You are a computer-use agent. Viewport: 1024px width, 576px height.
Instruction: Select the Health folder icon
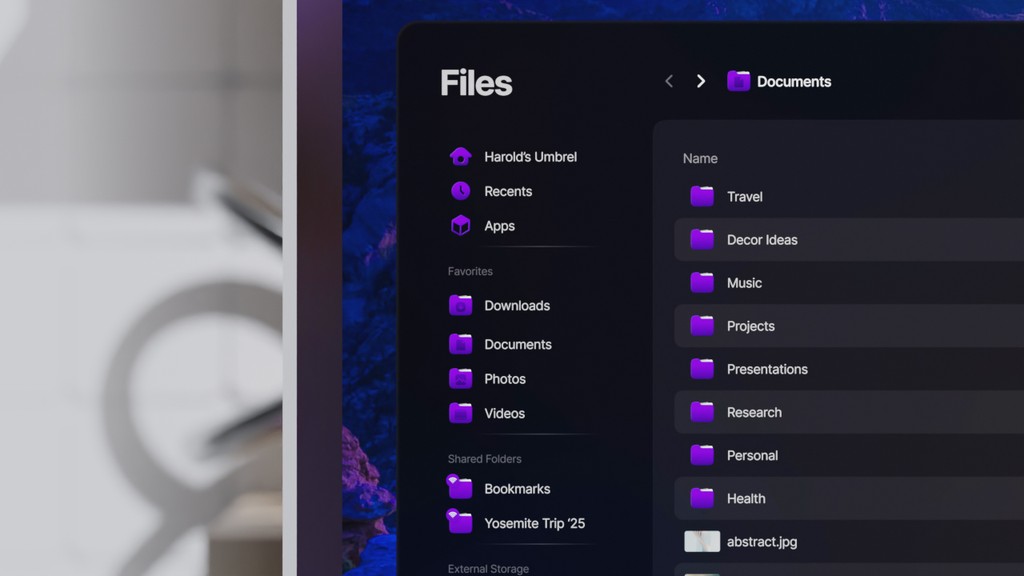[702, 498]
